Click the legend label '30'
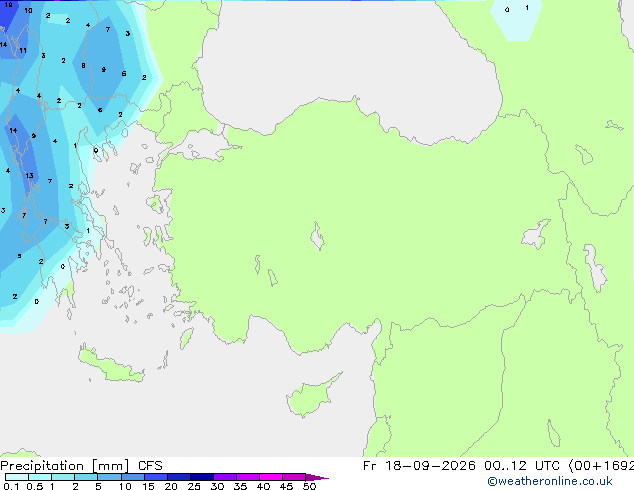The height and width of the screenshot is (490, 634). click(x=217, y=486)
